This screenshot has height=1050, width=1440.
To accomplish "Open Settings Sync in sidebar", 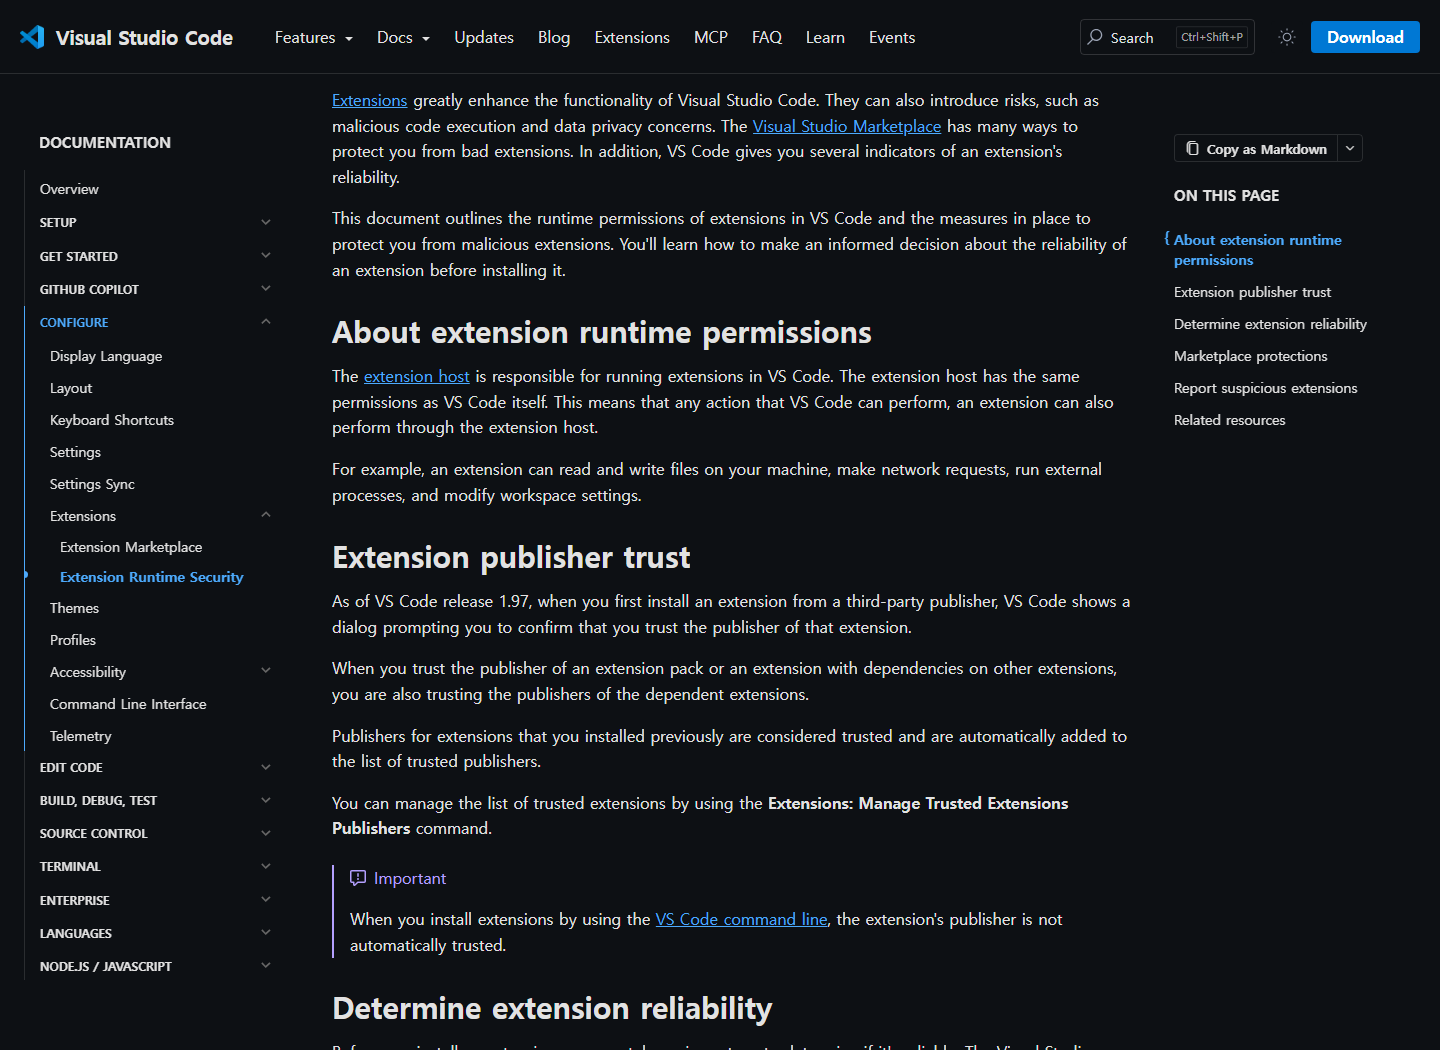I will pyautogui.click(x=92, y=484).
